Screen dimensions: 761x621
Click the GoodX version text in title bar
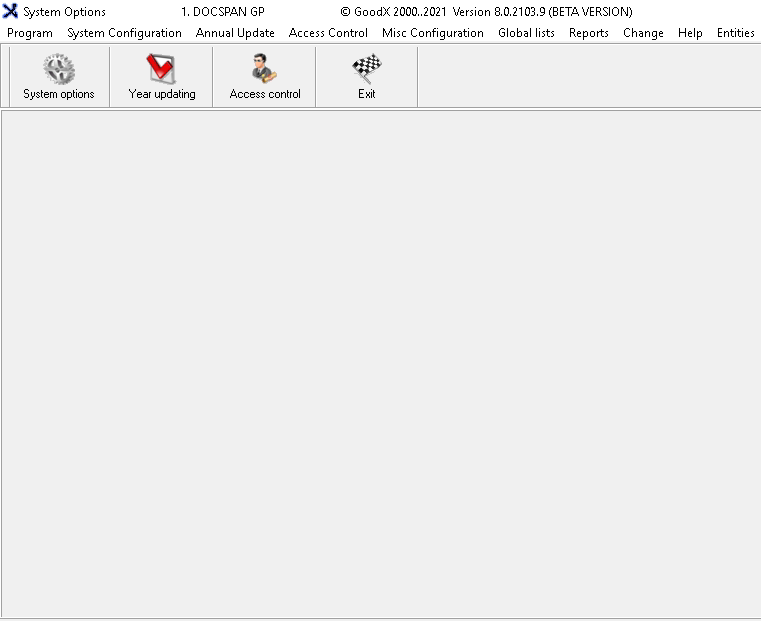point(486,12)
